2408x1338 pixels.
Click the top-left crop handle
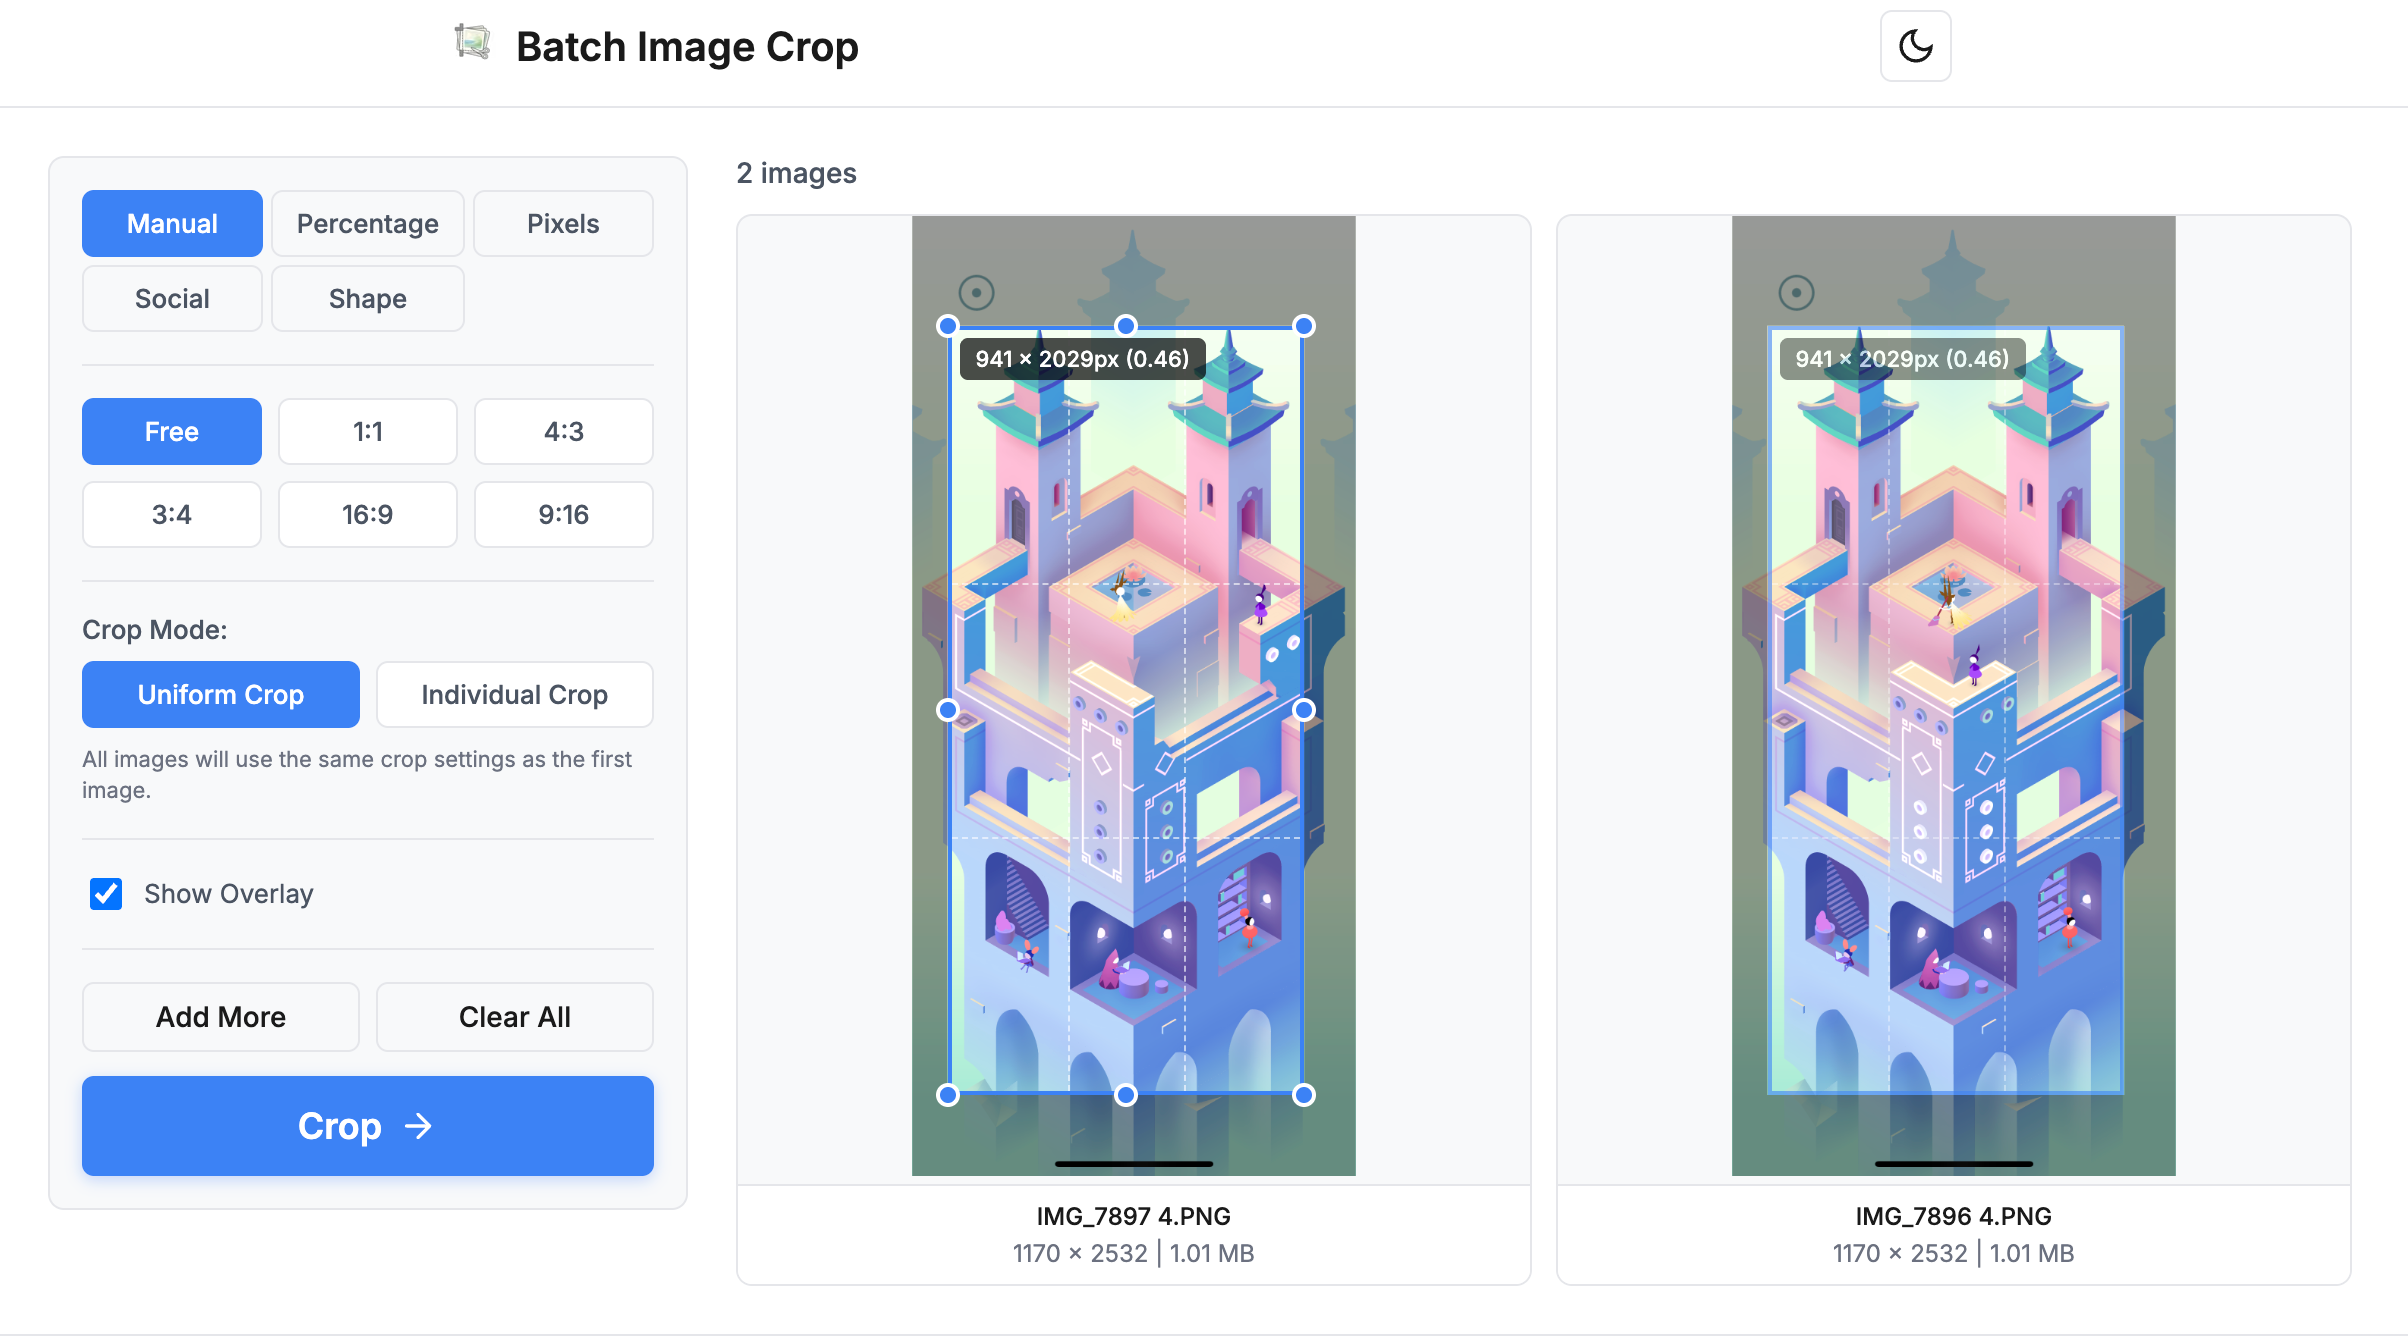pos(947,326)
